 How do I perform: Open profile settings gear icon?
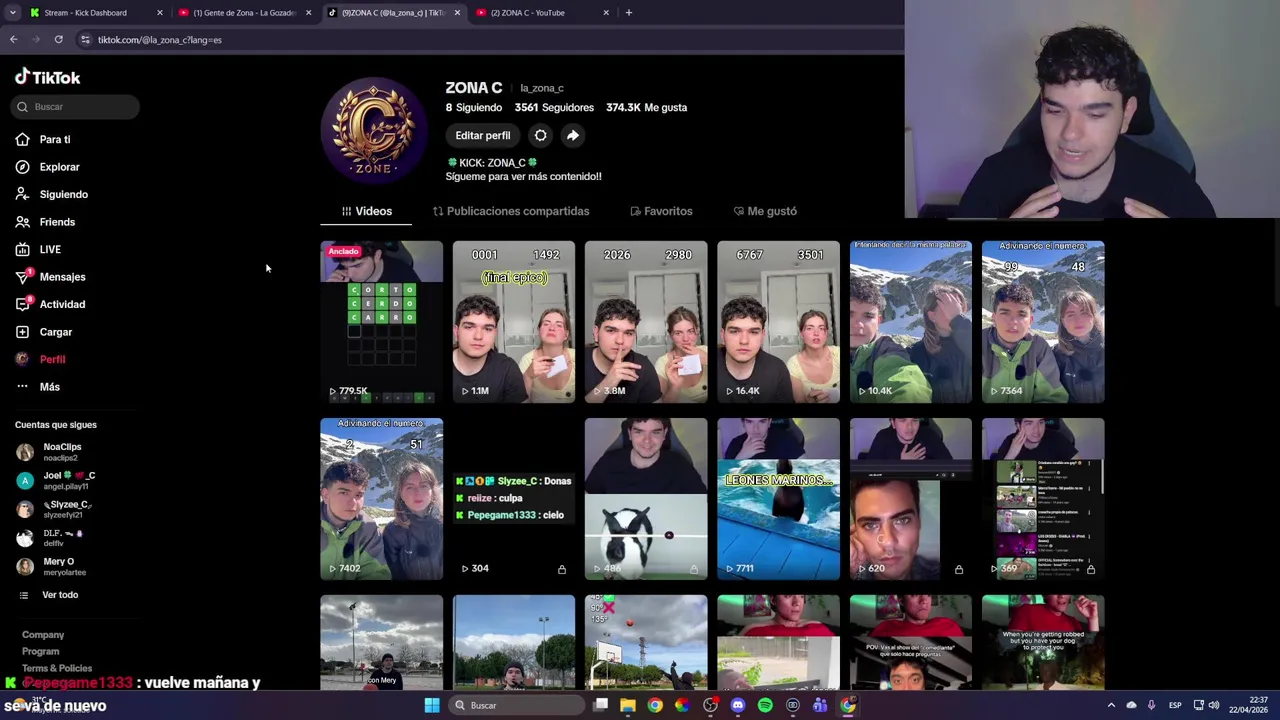[540, 135]
